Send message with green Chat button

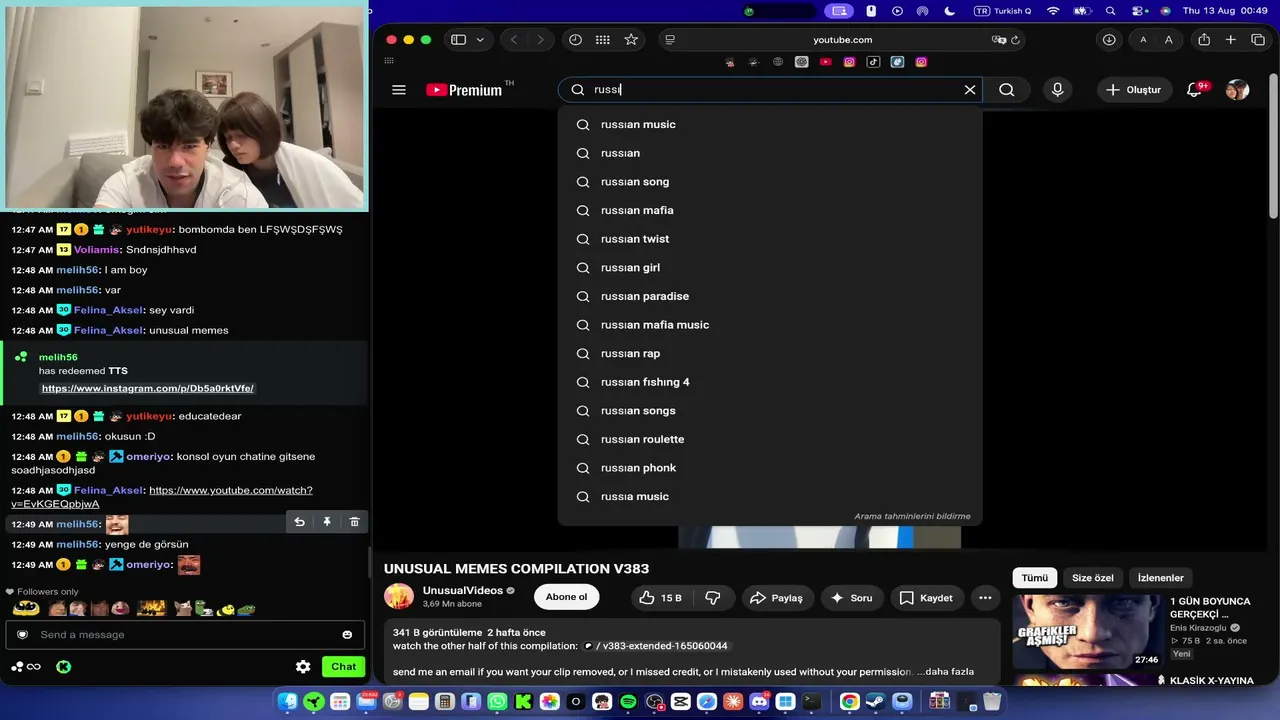pos(343,667)
